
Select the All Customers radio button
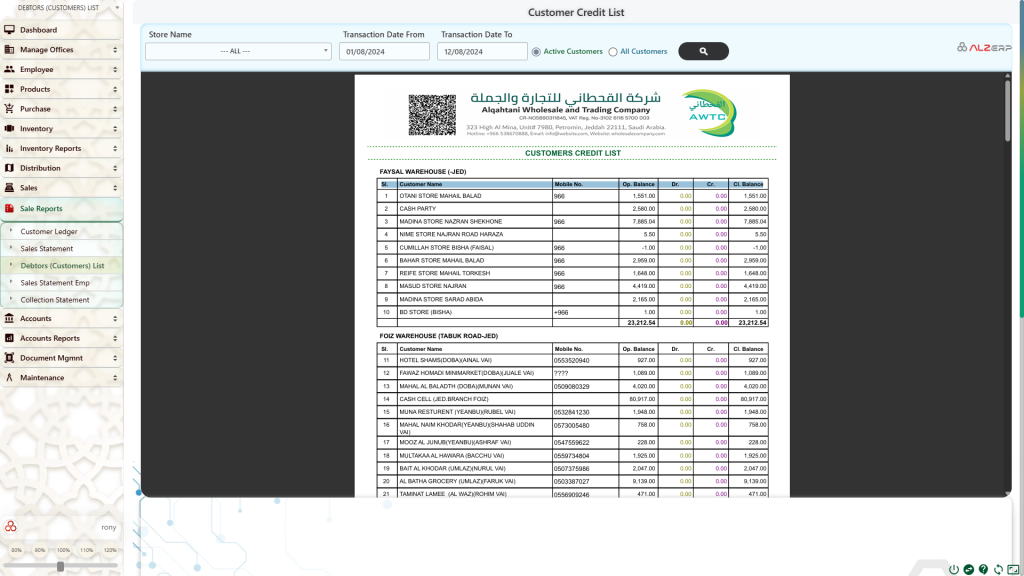click(613, 52)
